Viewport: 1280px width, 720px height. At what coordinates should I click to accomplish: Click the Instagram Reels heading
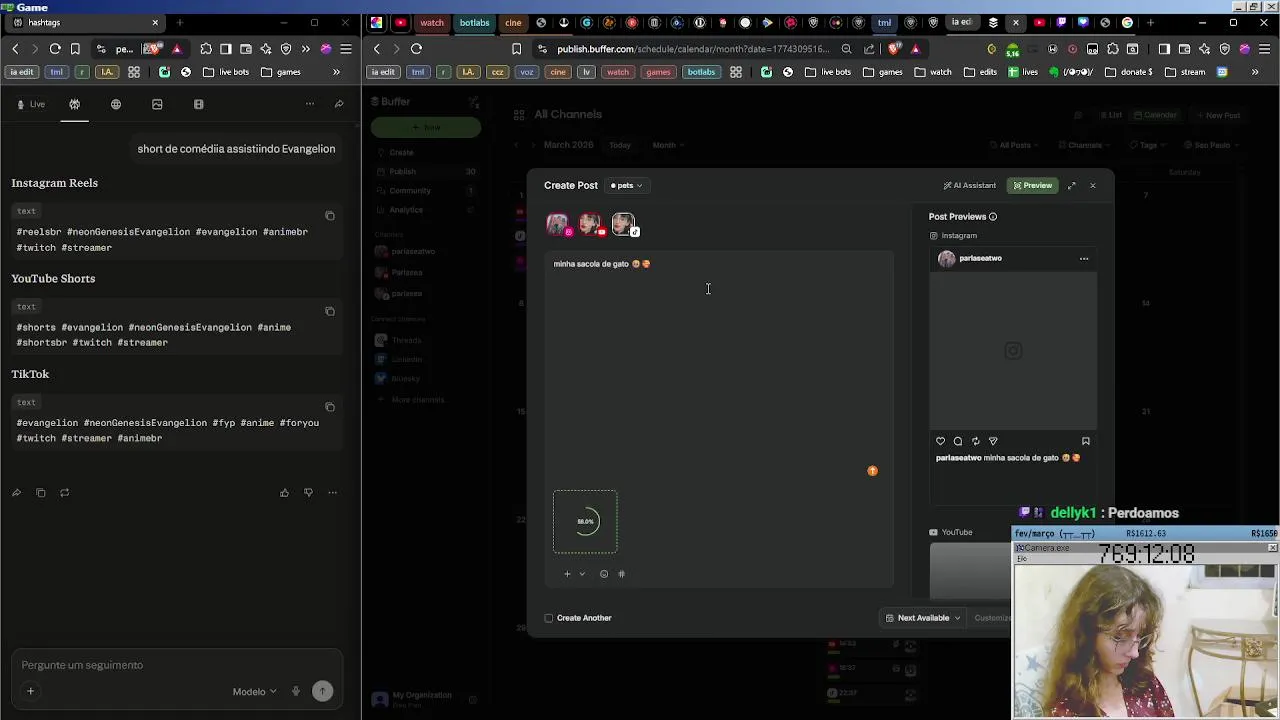click(x=55, y=183)
